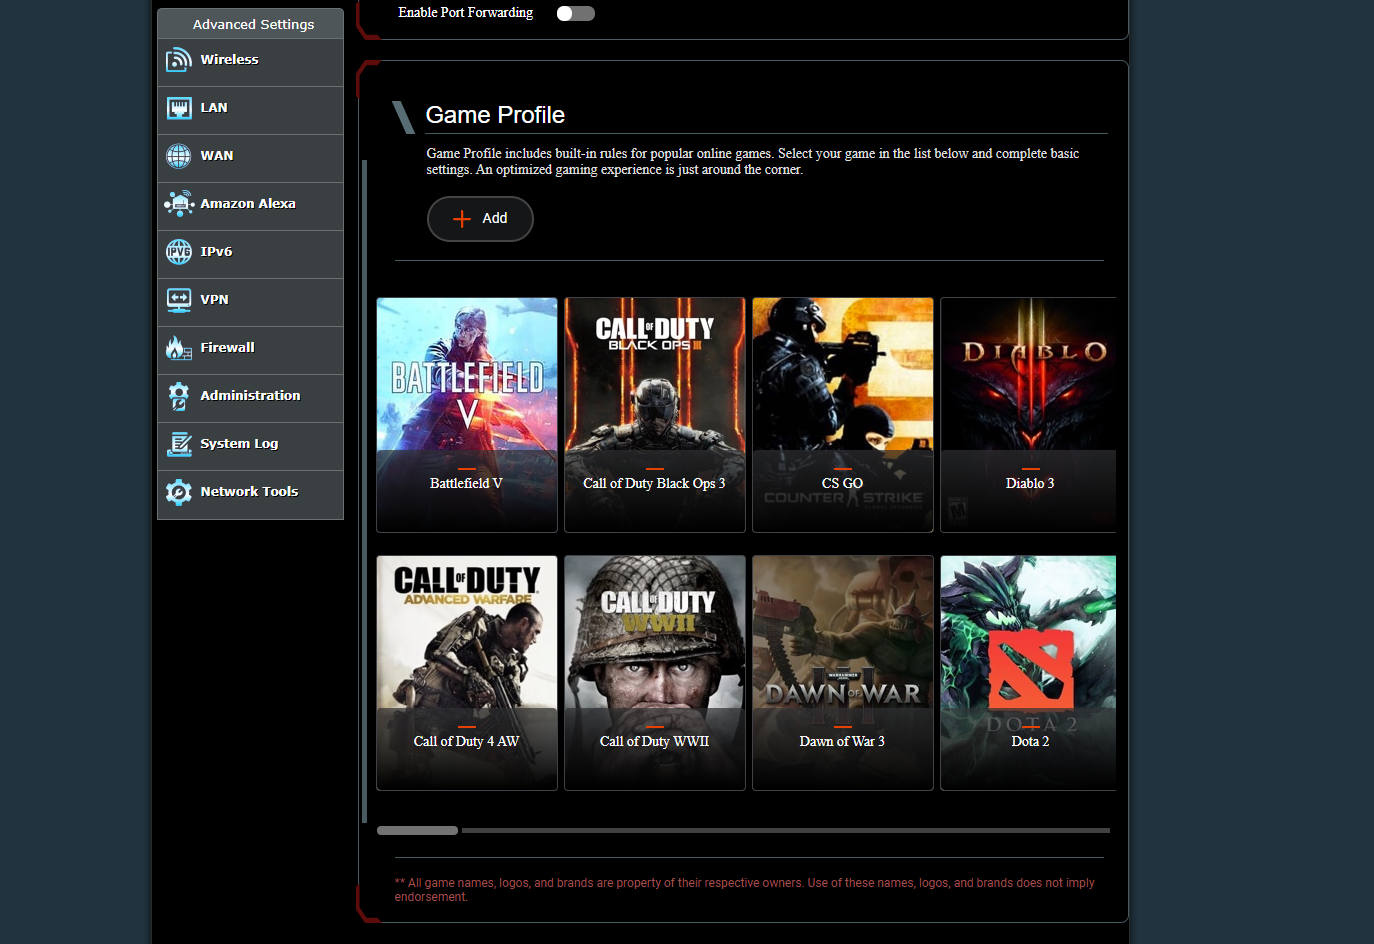This screenshot has width=1374, height=944.
Task: Click the IPv6 globe icon
Action: (179, 252)
